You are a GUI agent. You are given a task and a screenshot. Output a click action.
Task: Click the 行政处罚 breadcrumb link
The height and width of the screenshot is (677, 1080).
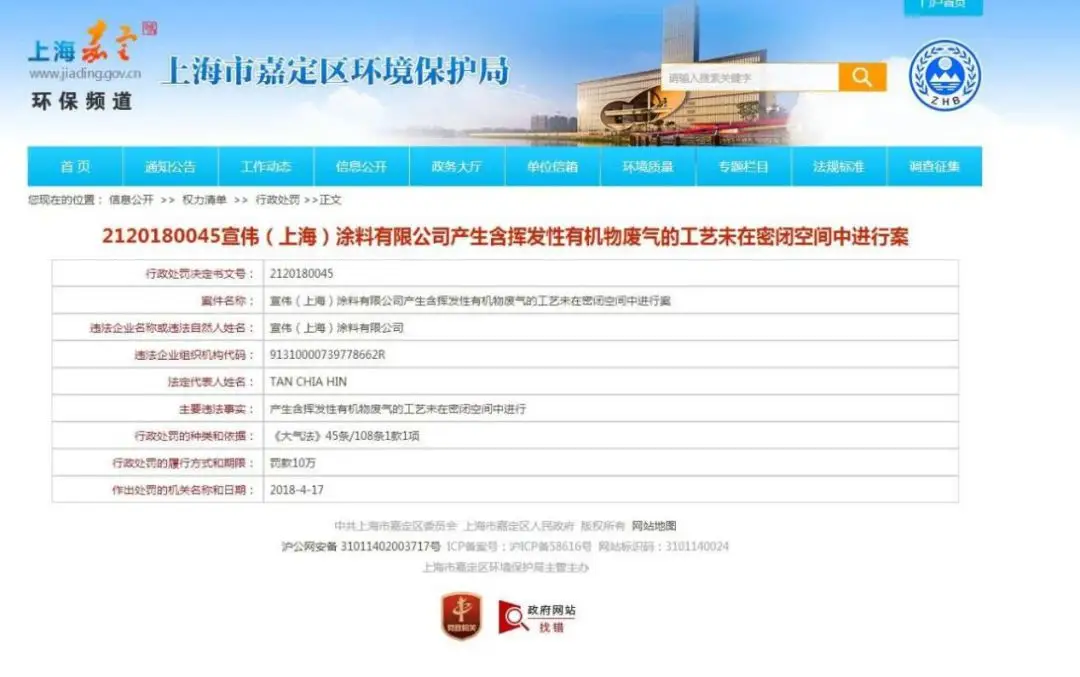click(278, 200)
